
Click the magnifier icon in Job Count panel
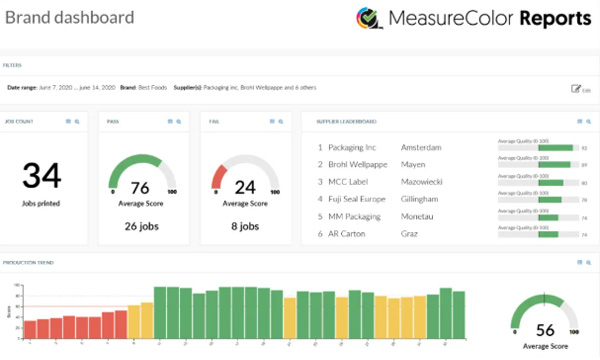tap(77, 122)
